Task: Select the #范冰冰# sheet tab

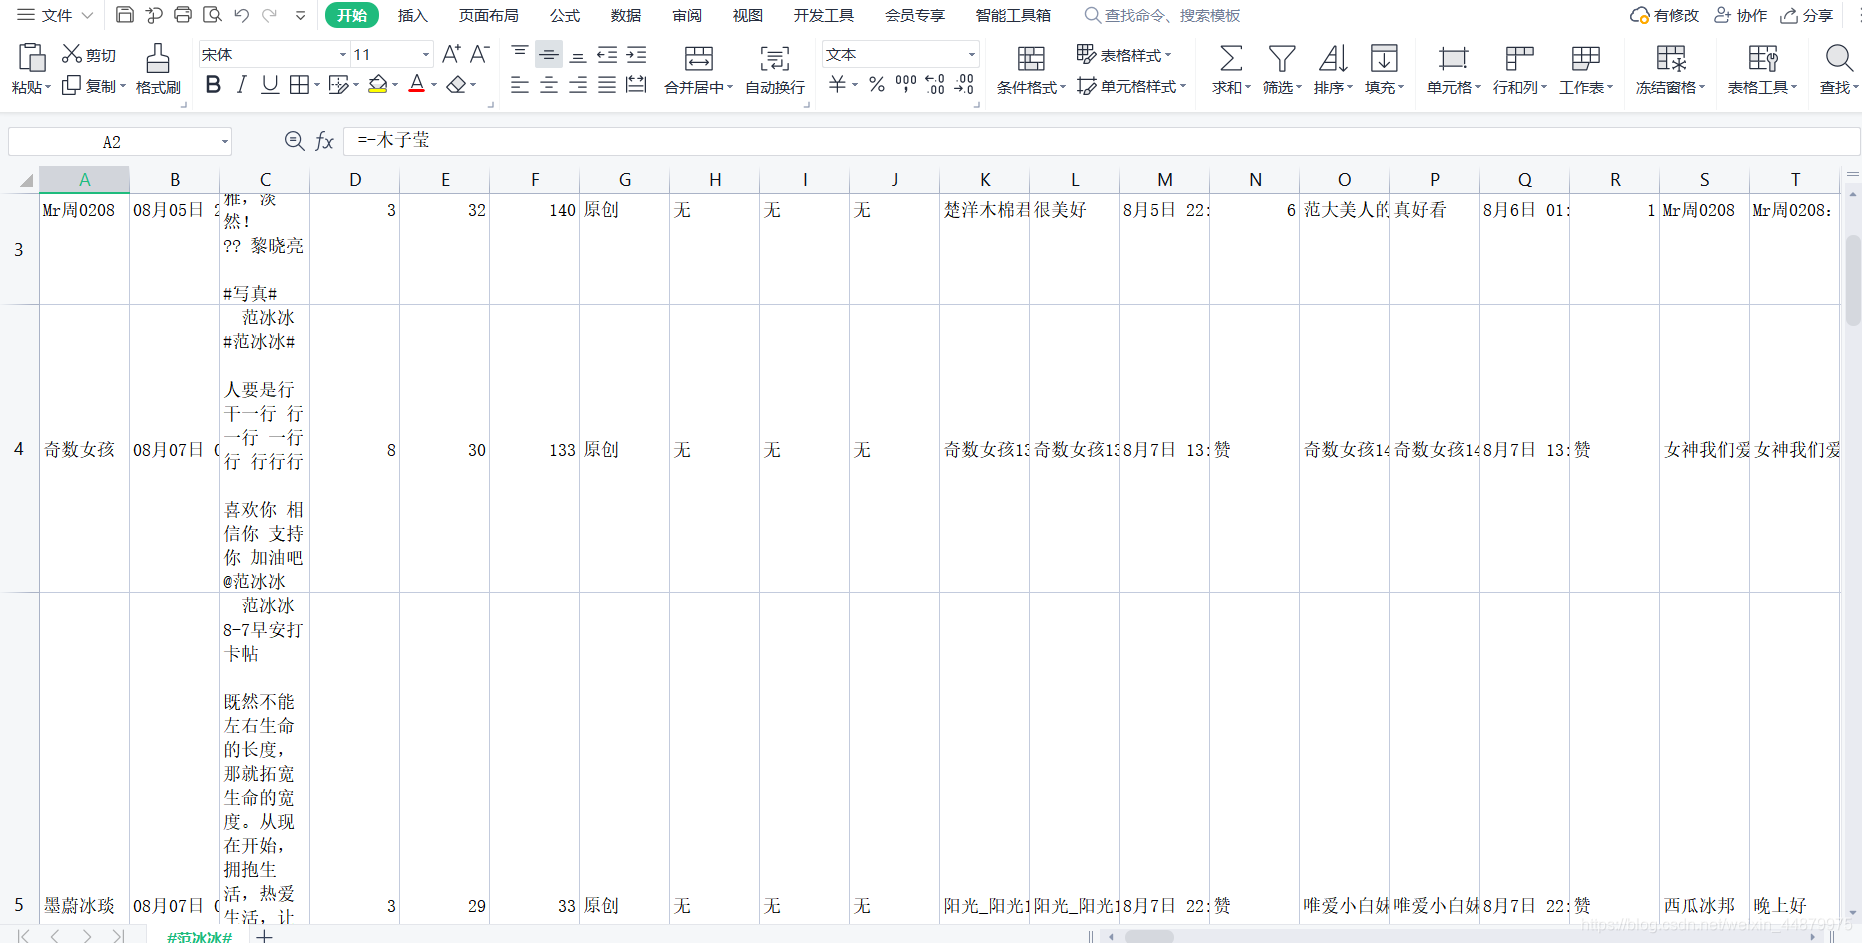Action: (199, 937)
